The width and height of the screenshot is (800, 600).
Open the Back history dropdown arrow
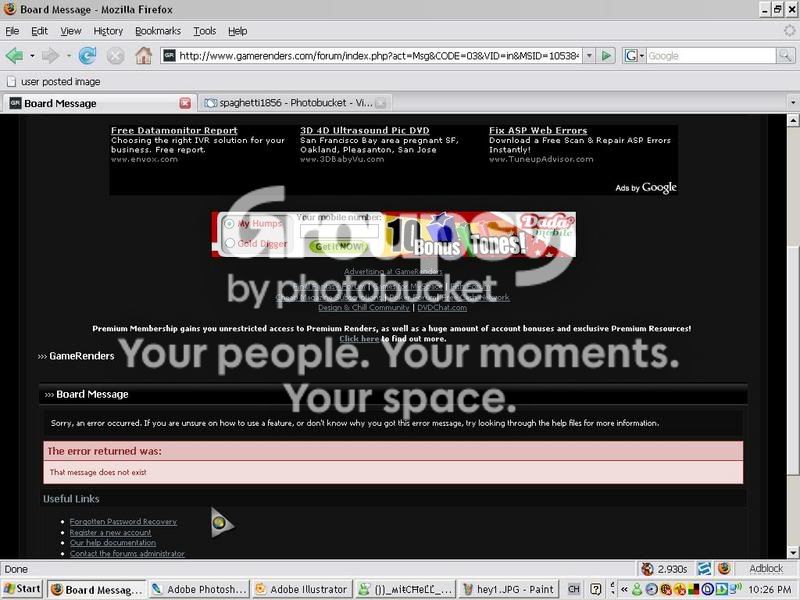[32, 56]
